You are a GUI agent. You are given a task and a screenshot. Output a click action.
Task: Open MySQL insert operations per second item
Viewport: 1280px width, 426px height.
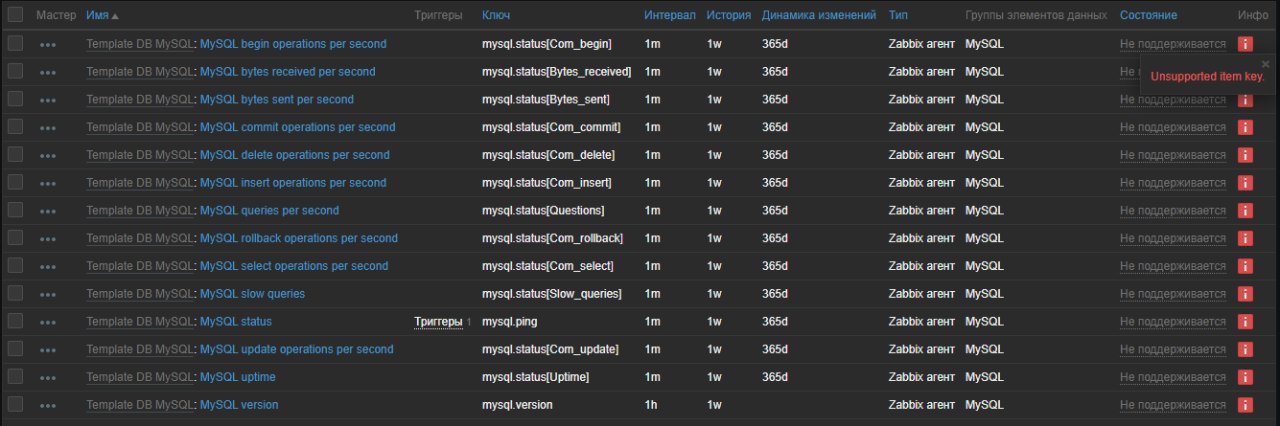tap(293, 183)
